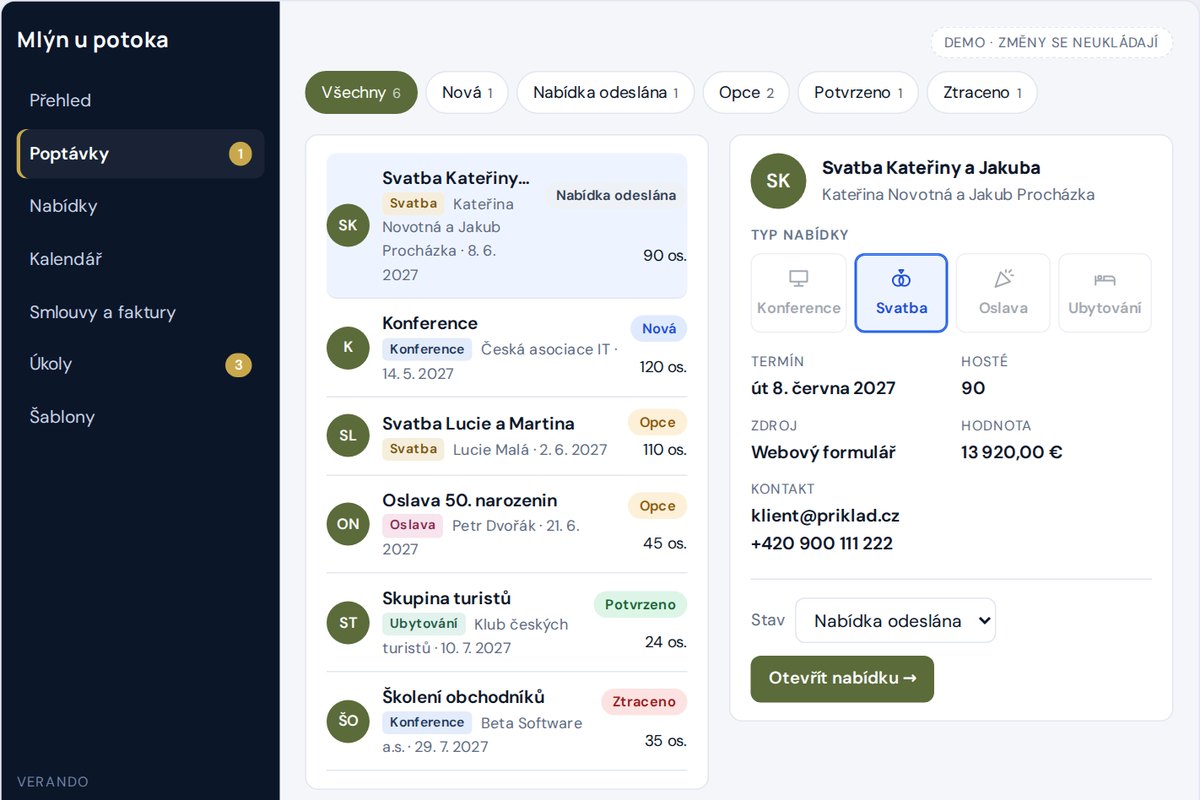Click the Ztraceno badge on Školení obchodníků

click(644, 702)
